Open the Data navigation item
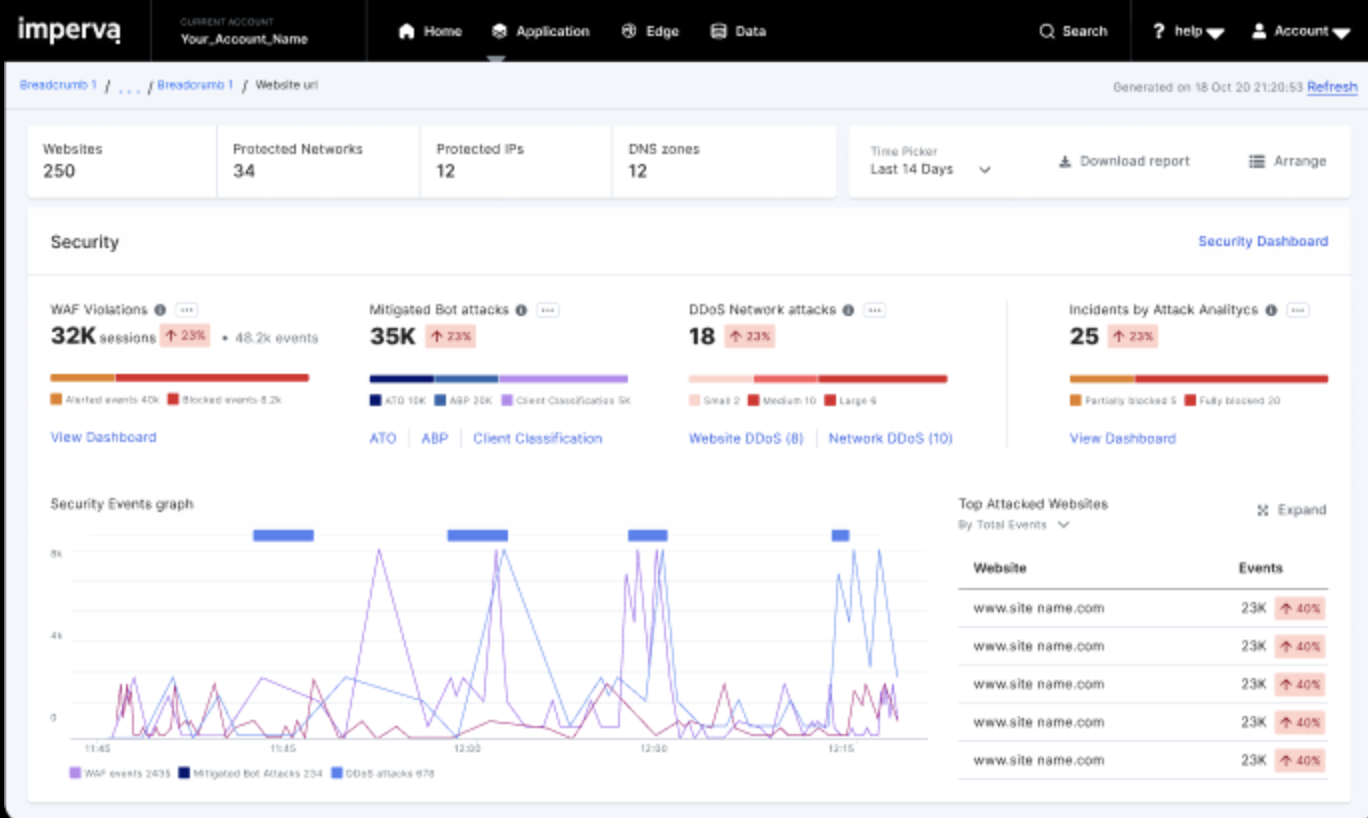This screenshot has height=818, width=1368. [738, 31]
